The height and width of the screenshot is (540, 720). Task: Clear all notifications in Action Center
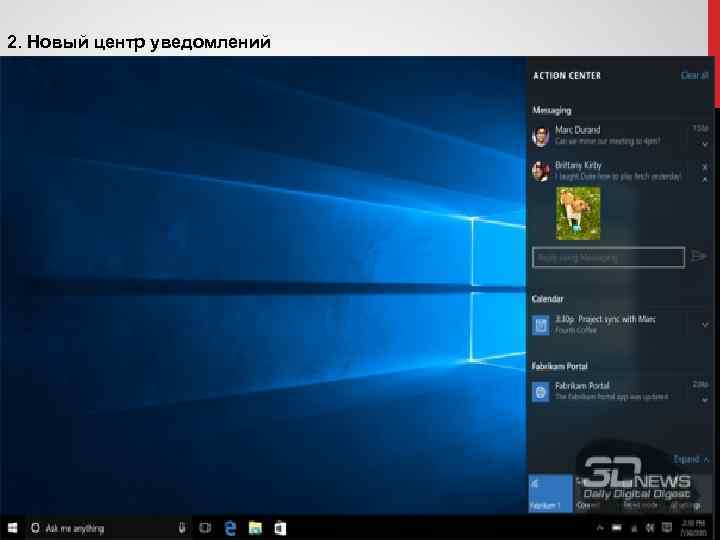click(x=695, y=75)
